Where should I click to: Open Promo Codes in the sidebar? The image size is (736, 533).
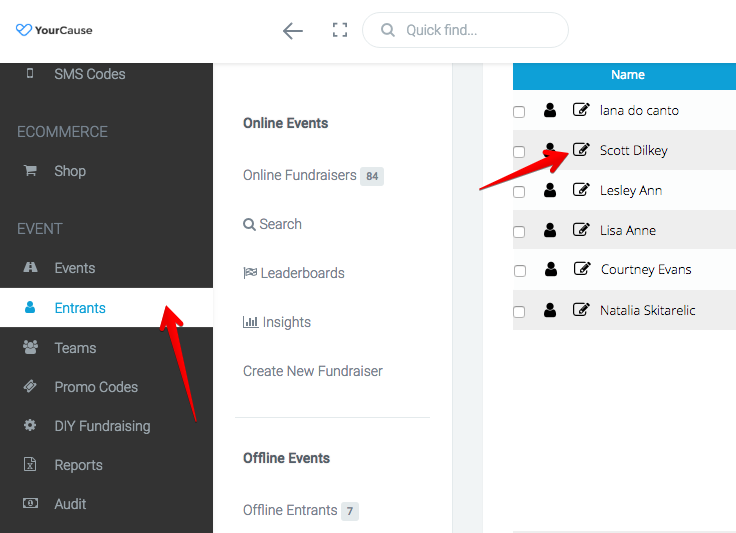(96, 387)
